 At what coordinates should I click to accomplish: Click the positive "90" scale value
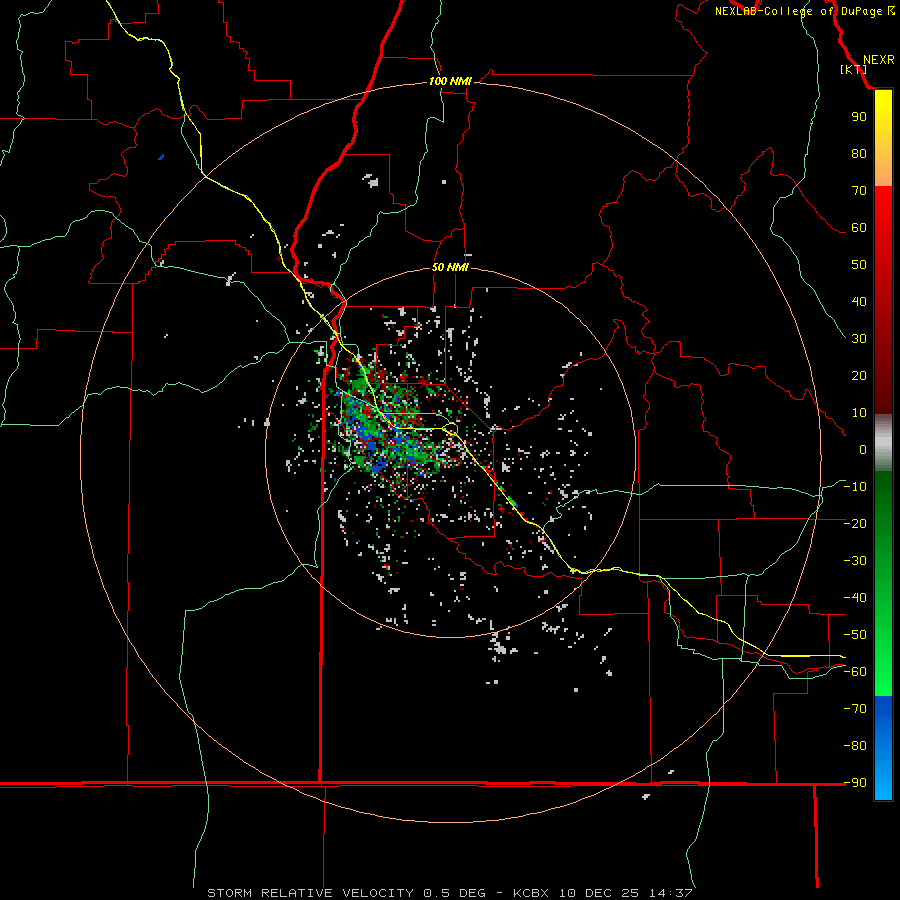(859, 117)
